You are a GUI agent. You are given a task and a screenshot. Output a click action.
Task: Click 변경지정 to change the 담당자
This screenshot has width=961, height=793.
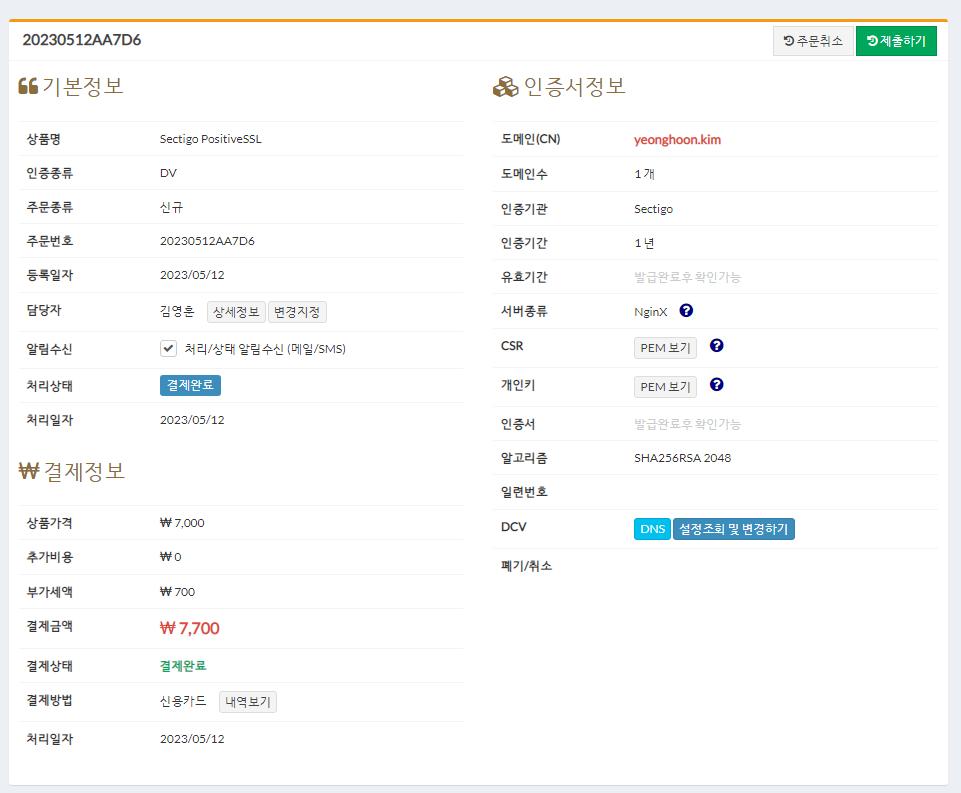click(297, 312)
